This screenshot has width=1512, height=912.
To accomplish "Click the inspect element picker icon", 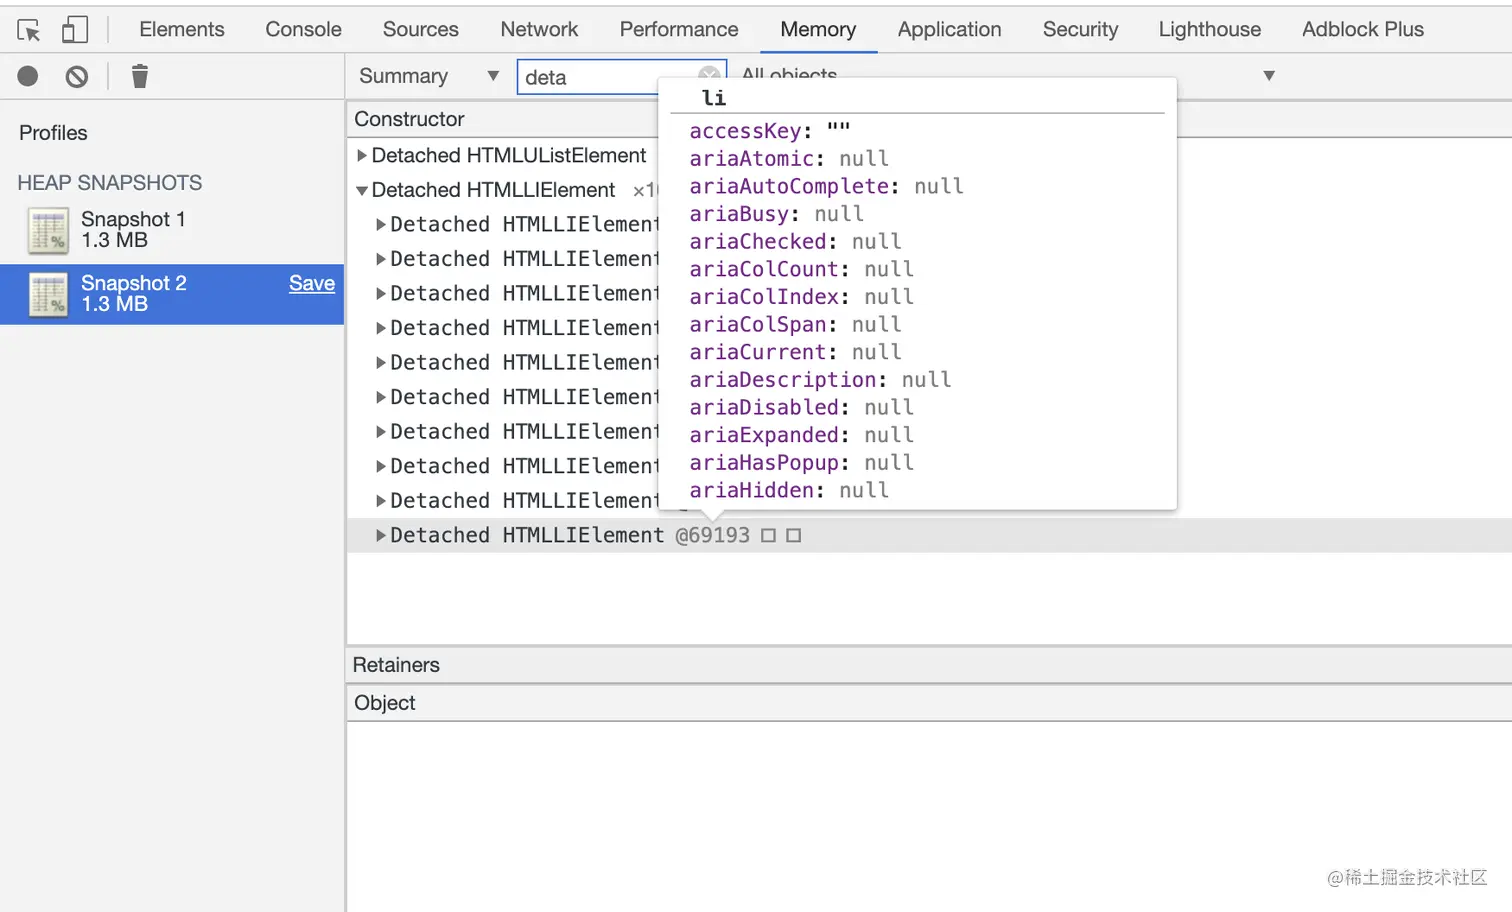I will tap(29, 30).
